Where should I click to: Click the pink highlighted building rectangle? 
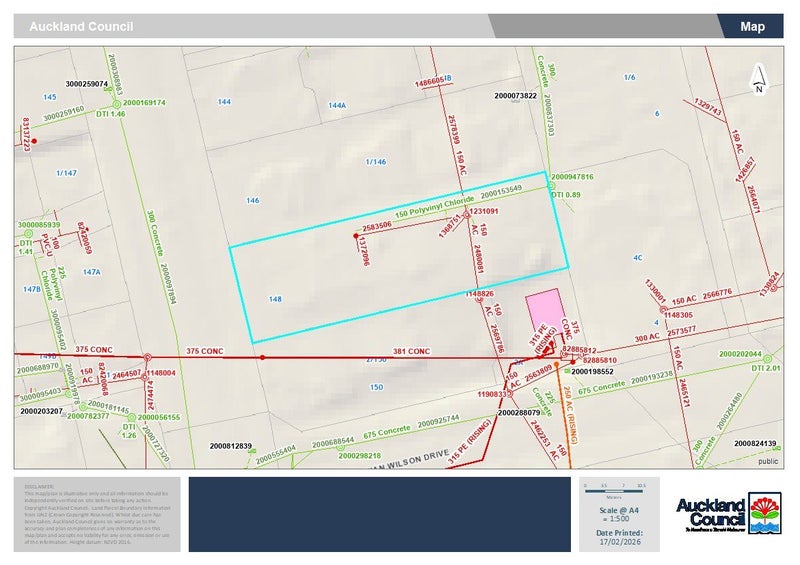click(x=544, y=312)
